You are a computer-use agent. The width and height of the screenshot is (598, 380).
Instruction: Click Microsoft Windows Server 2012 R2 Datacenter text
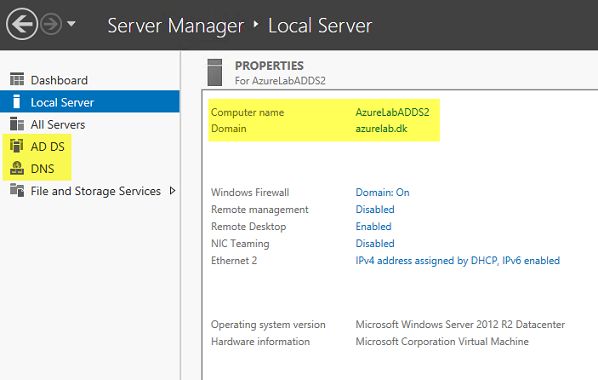pos(460,324)
